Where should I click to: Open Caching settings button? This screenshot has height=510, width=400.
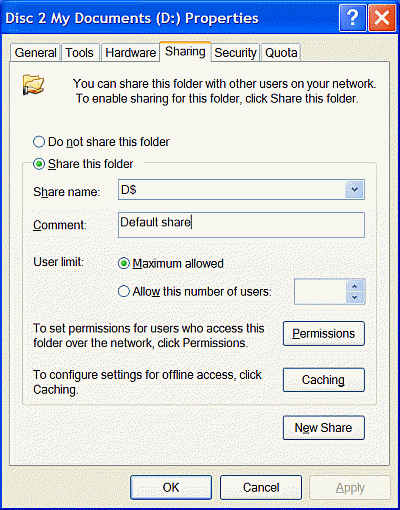tap(324, 380)
